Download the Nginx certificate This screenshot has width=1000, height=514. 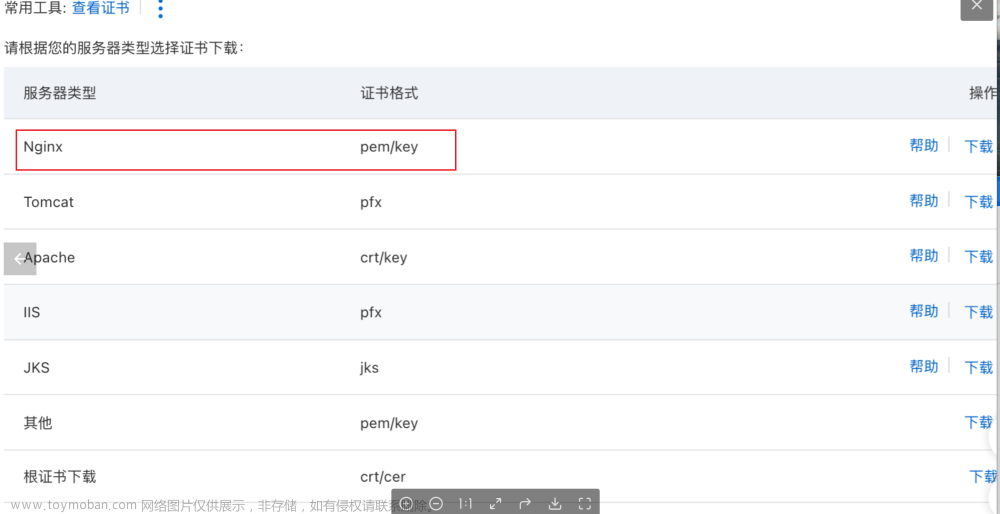(x=979, y=146)
